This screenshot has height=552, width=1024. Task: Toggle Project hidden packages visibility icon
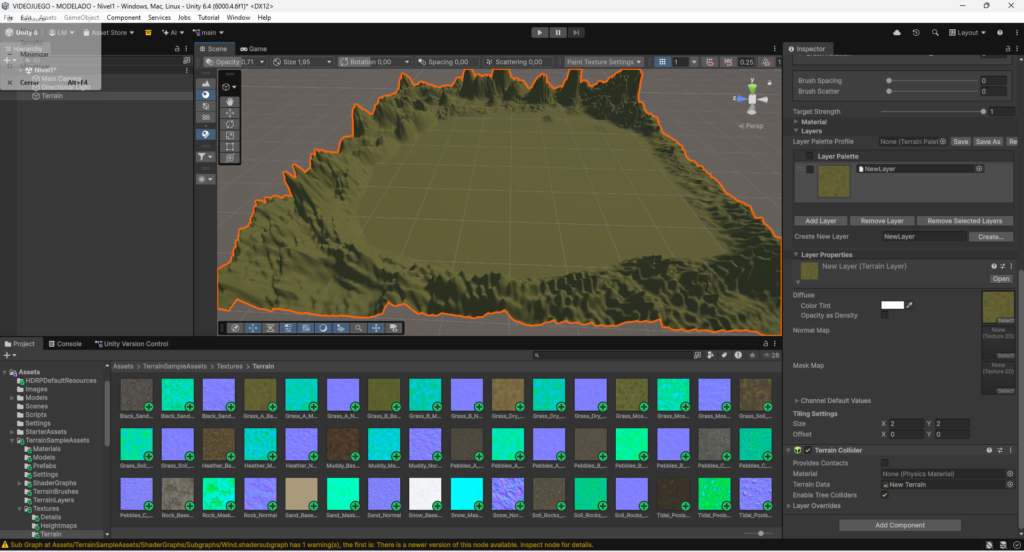pyautogui.click(x=770, y=355)
